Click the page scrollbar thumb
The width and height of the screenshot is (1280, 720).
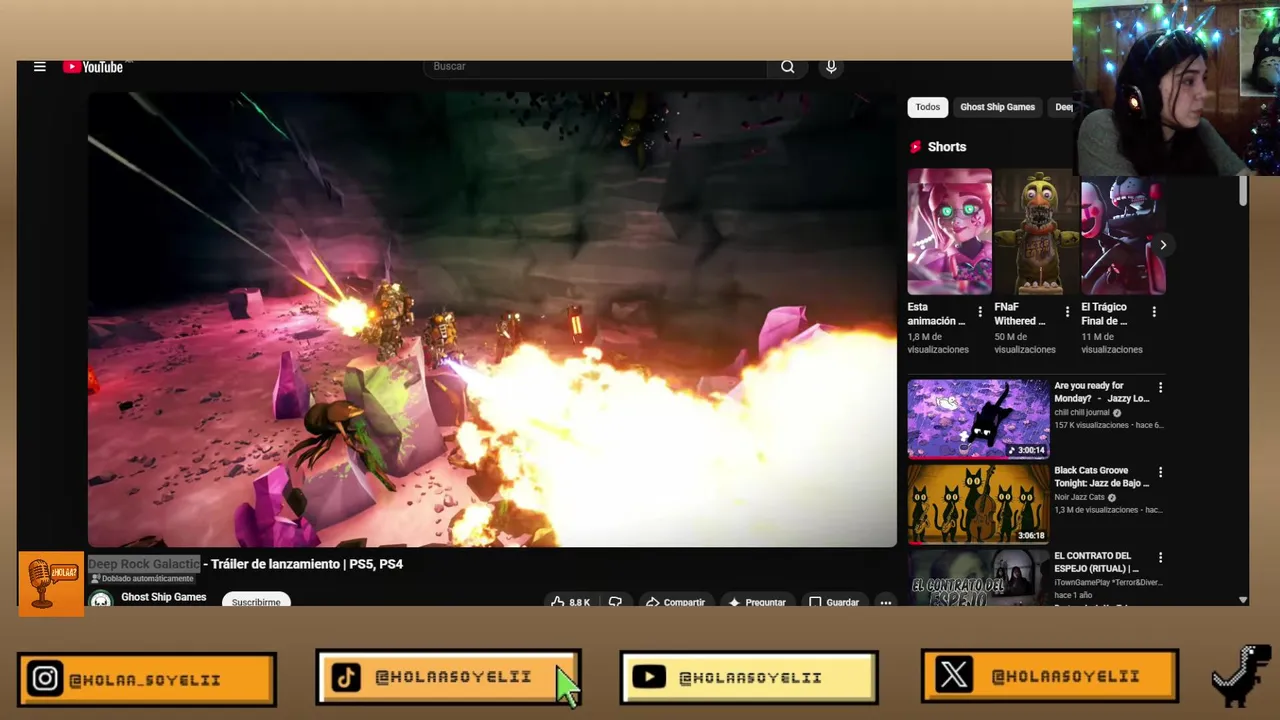pyautogui.click(x=1243, y=191)
